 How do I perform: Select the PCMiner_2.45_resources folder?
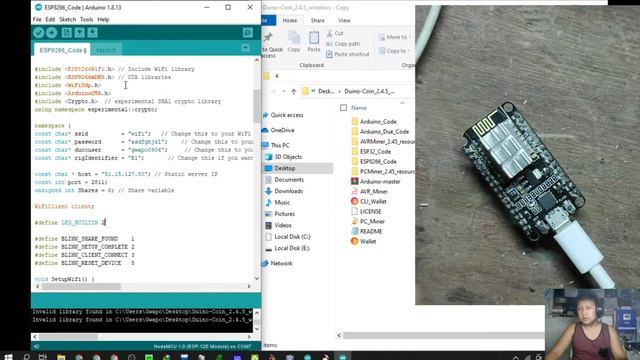[x=387, y=171]
